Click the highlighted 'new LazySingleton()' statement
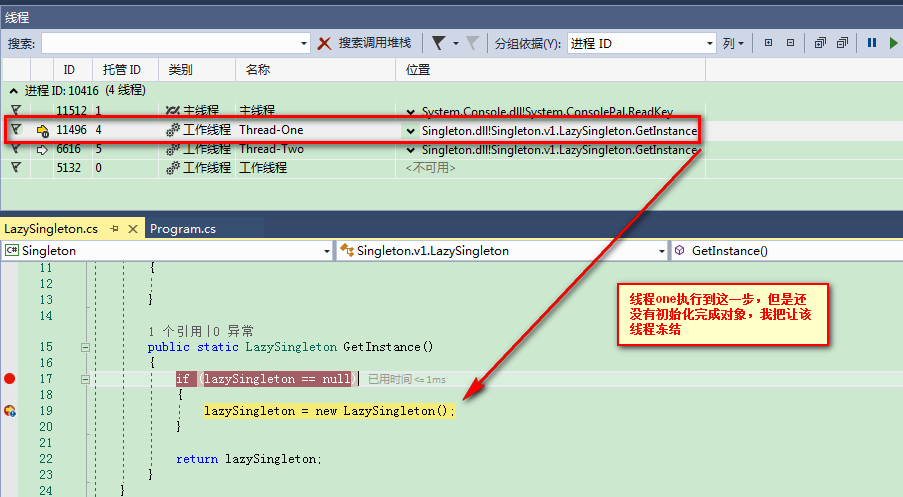 (x=329, y=411)
